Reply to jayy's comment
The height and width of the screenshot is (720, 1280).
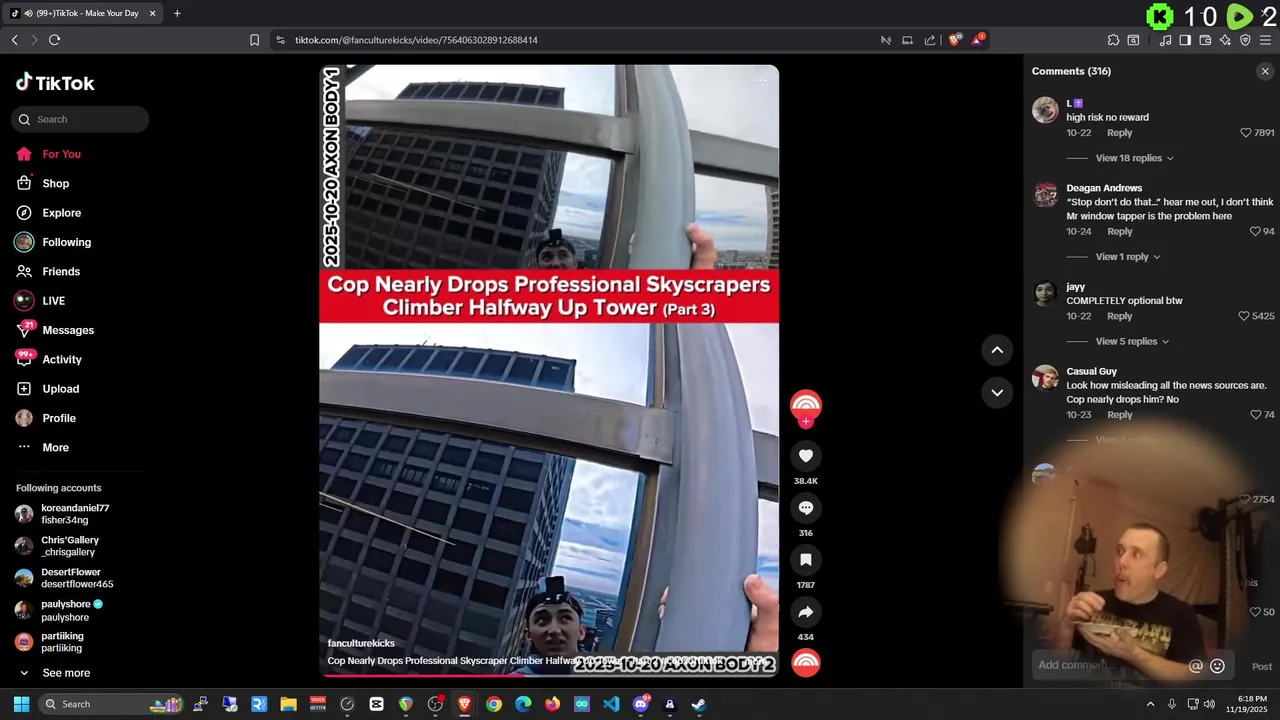click(1120, 316)
